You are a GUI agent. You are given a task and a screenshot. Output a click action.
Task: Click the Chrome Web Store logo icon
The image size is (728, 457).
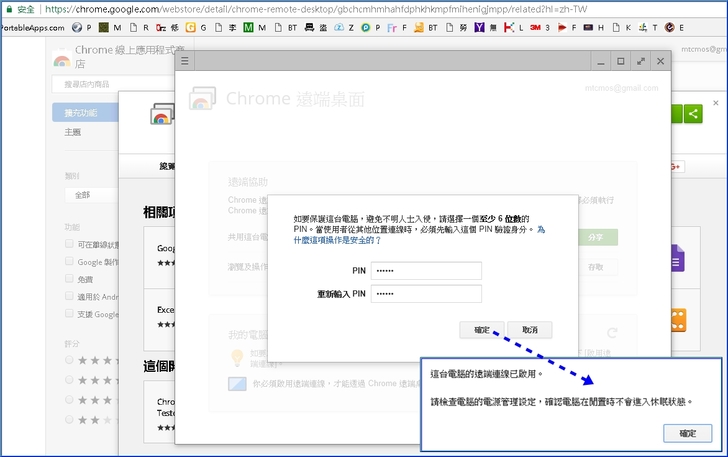click(x=62, y=62)
